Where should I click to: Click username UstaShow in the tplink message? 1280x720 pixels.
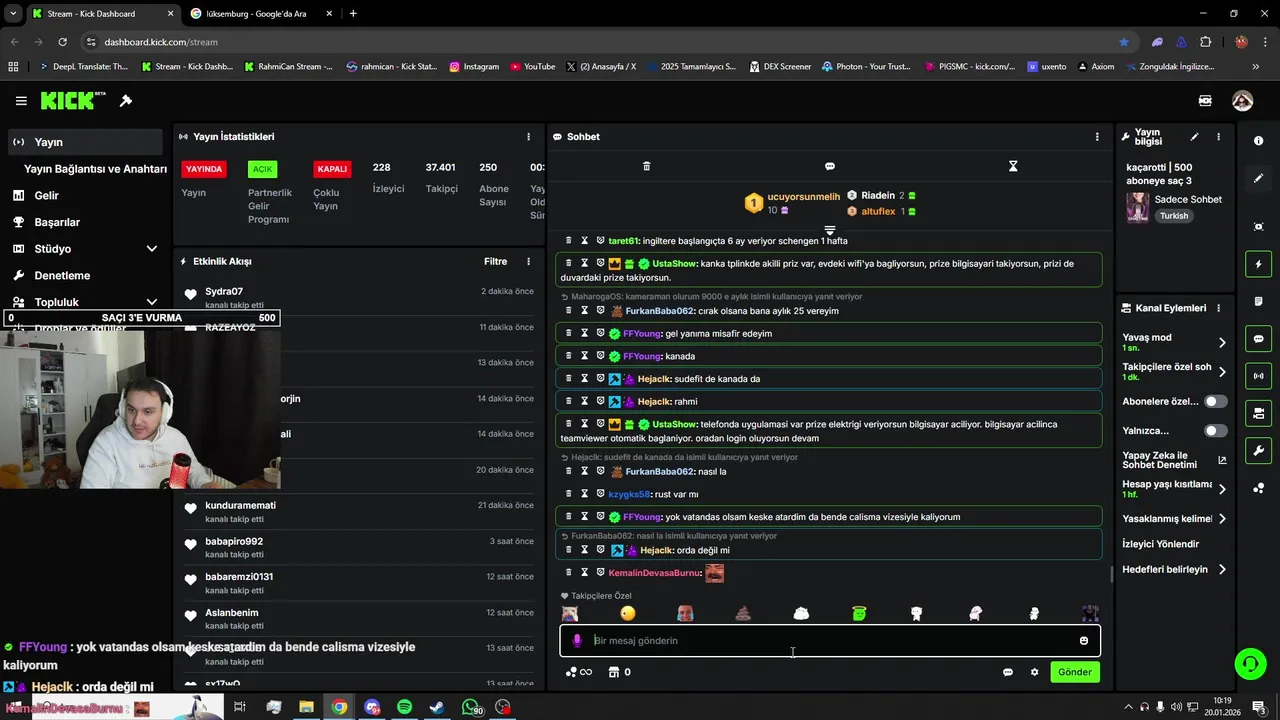tap(675, 264)
